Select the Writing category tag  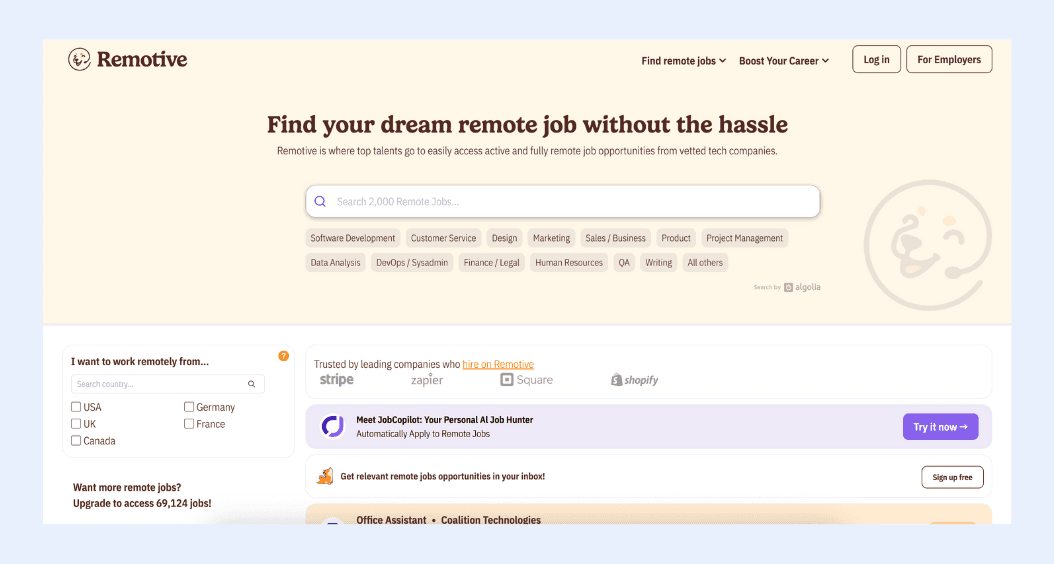[658, 263]
